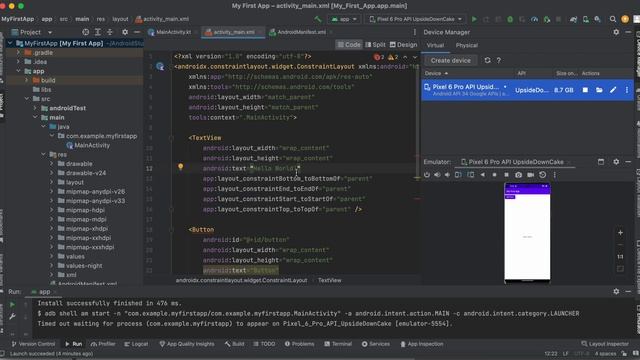Image resolution: width=640 pixels, height=360 pixels.
Task: Expand the build folder in project tree
Action: [x=27, y=80]
